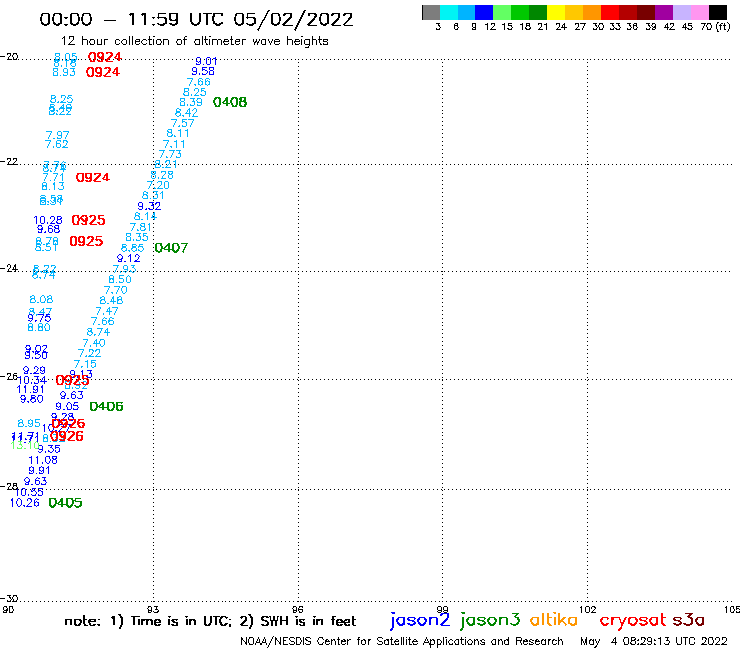The width and height of the screenshot is (740, 650).
Task: Select the latitude axis label "-22"
Action: click(9, 161)
